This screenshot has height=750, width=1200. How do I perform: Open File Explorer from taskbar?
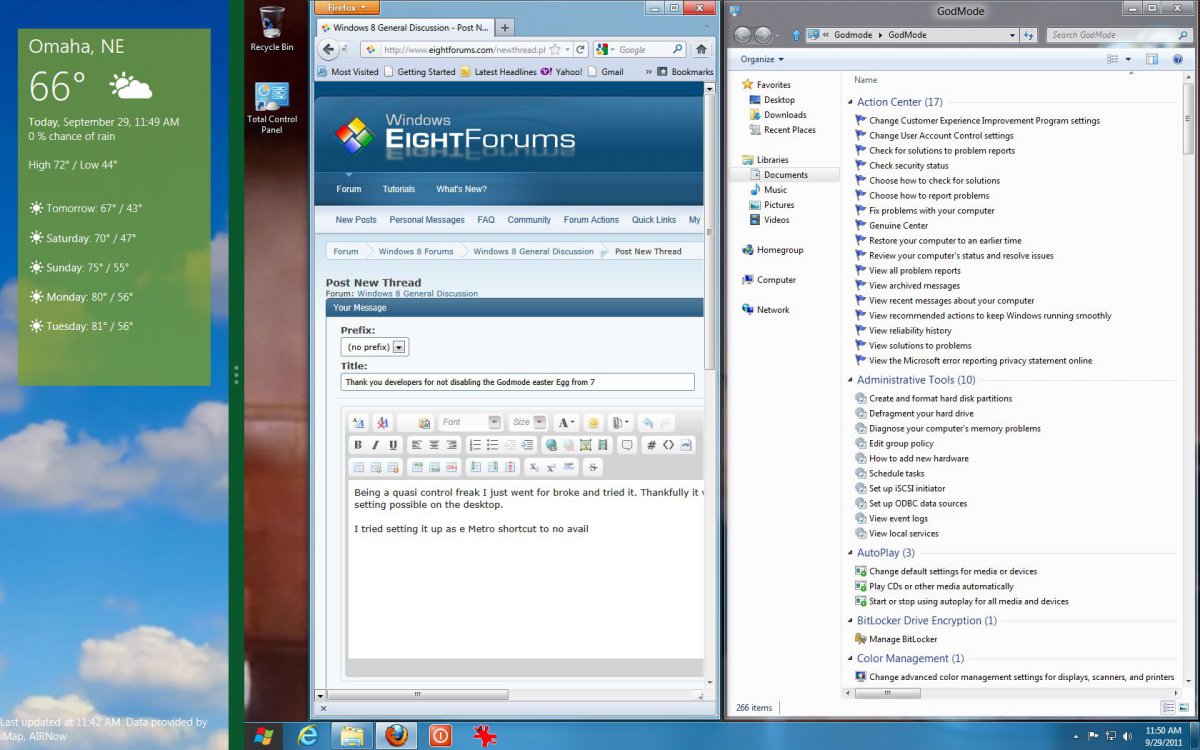coord(352,736)
